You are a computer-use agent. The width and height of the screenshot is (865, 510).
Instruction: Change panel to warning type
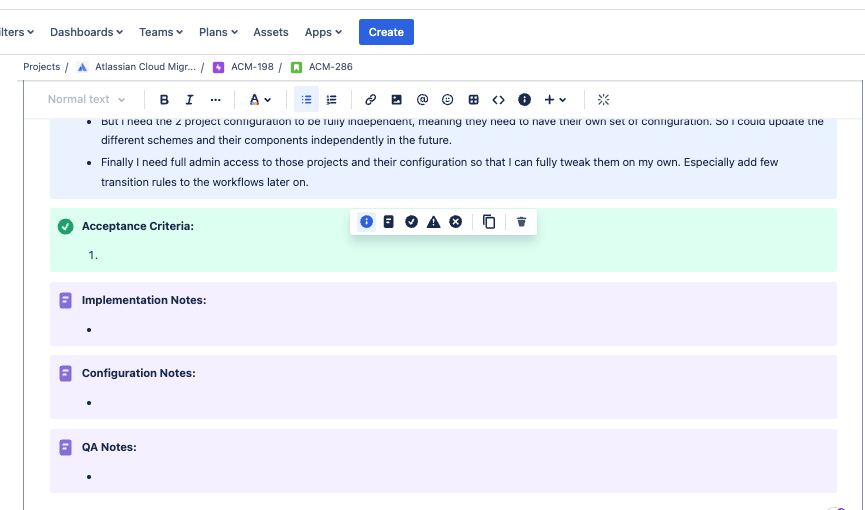click(434, 222)
